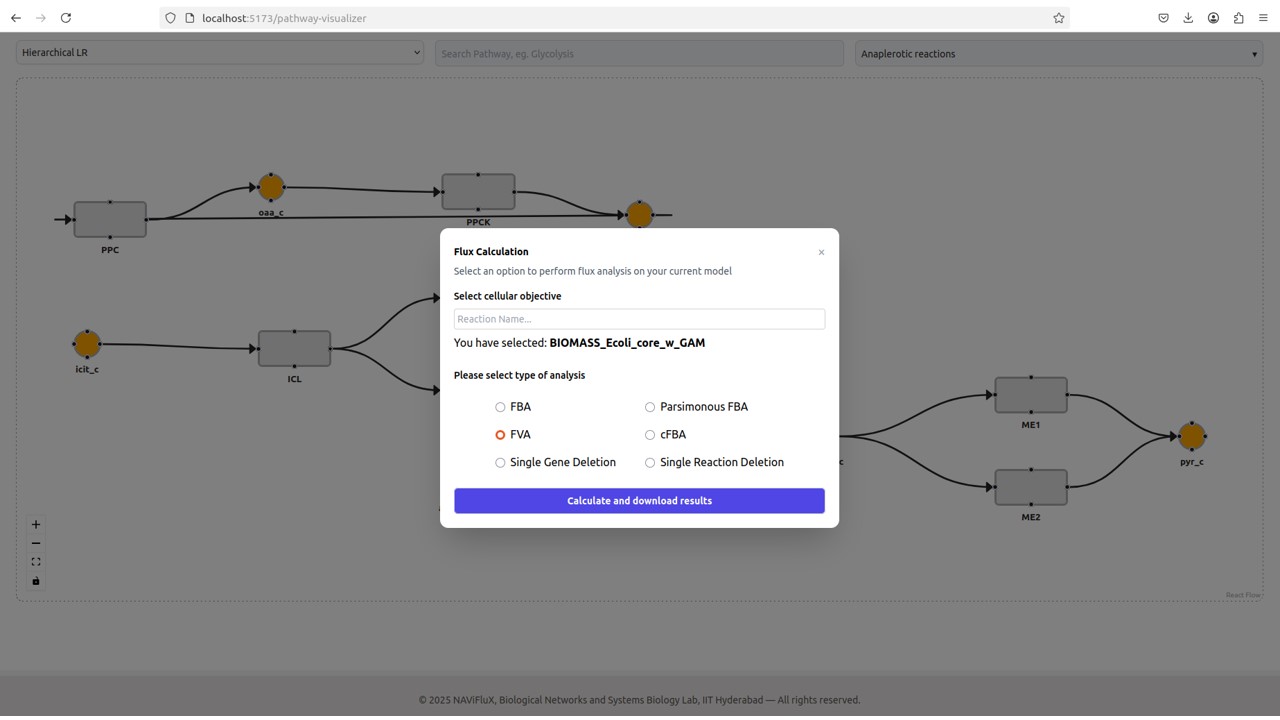Click the pyr_c metabolite node

[1192, 436]
